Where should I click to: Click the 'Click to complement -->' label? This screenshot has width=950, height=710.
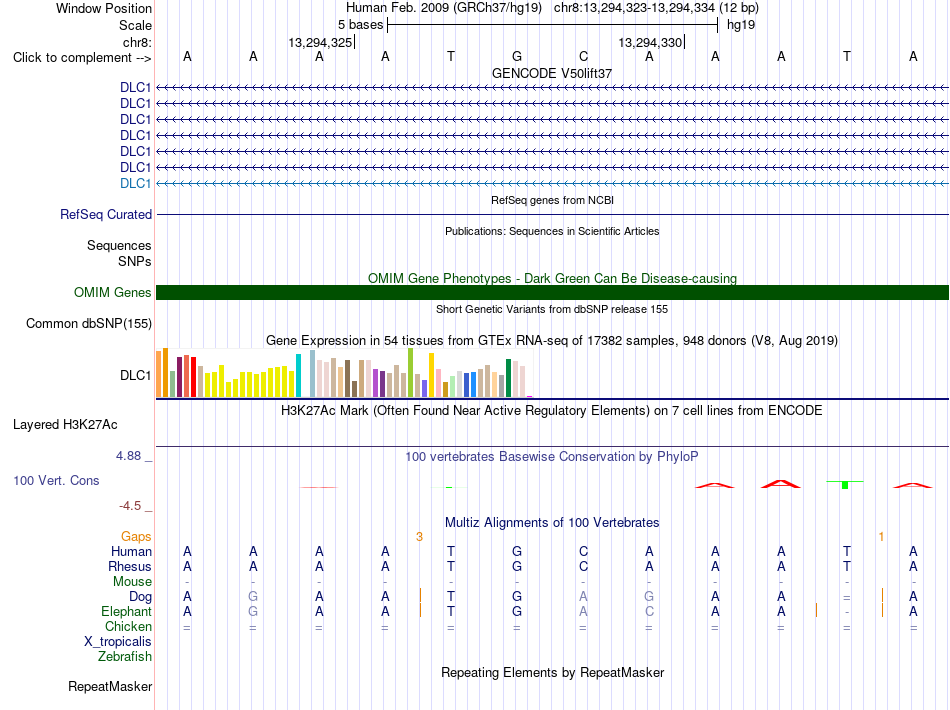[82, 58]
